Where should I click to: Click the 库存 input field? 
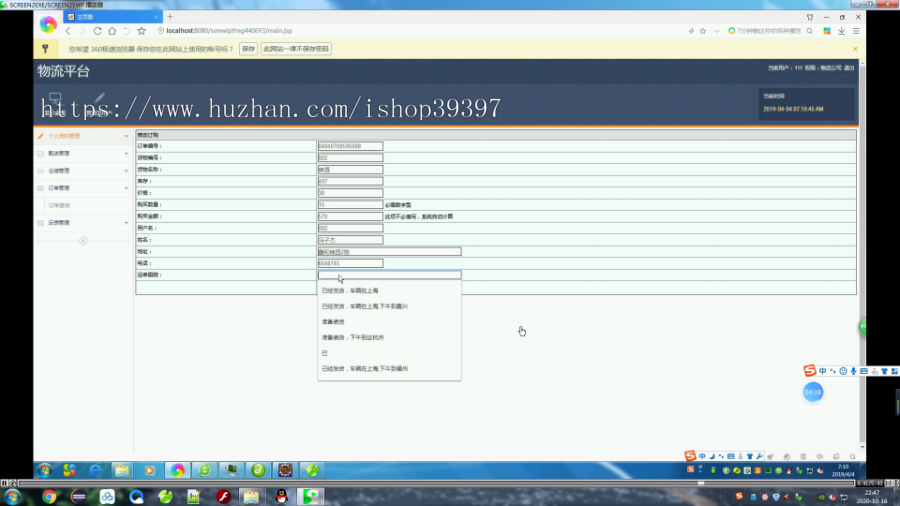click(x=350, y=181)
